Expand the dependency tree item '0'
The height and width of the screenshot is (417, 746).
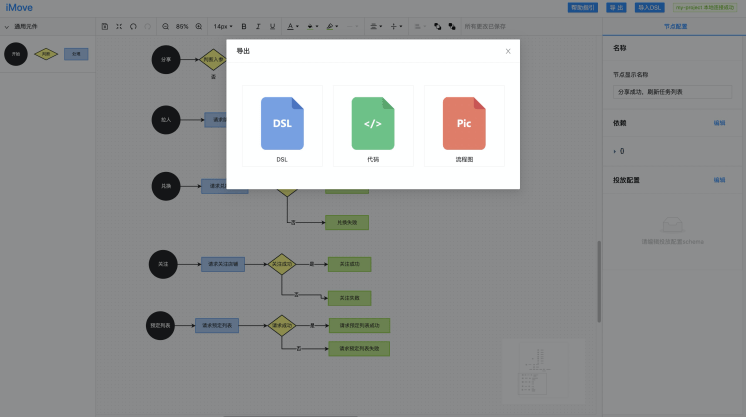click(615, 151)
